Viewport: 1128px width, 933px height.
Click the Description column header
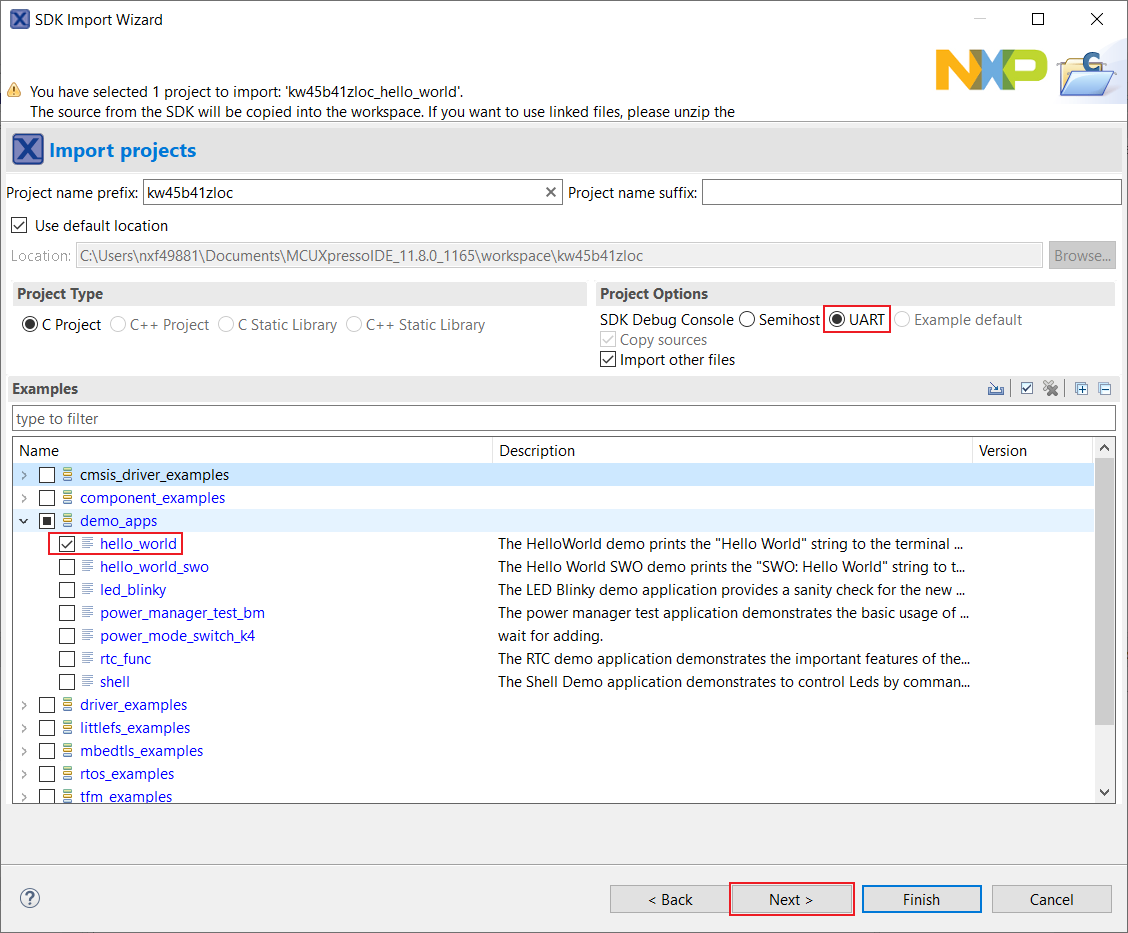tap(732, 451)
